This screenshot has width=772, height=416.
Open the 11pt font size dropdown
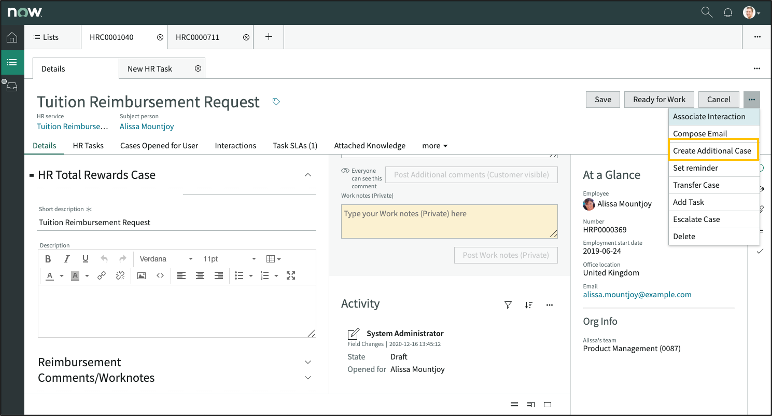229,259
